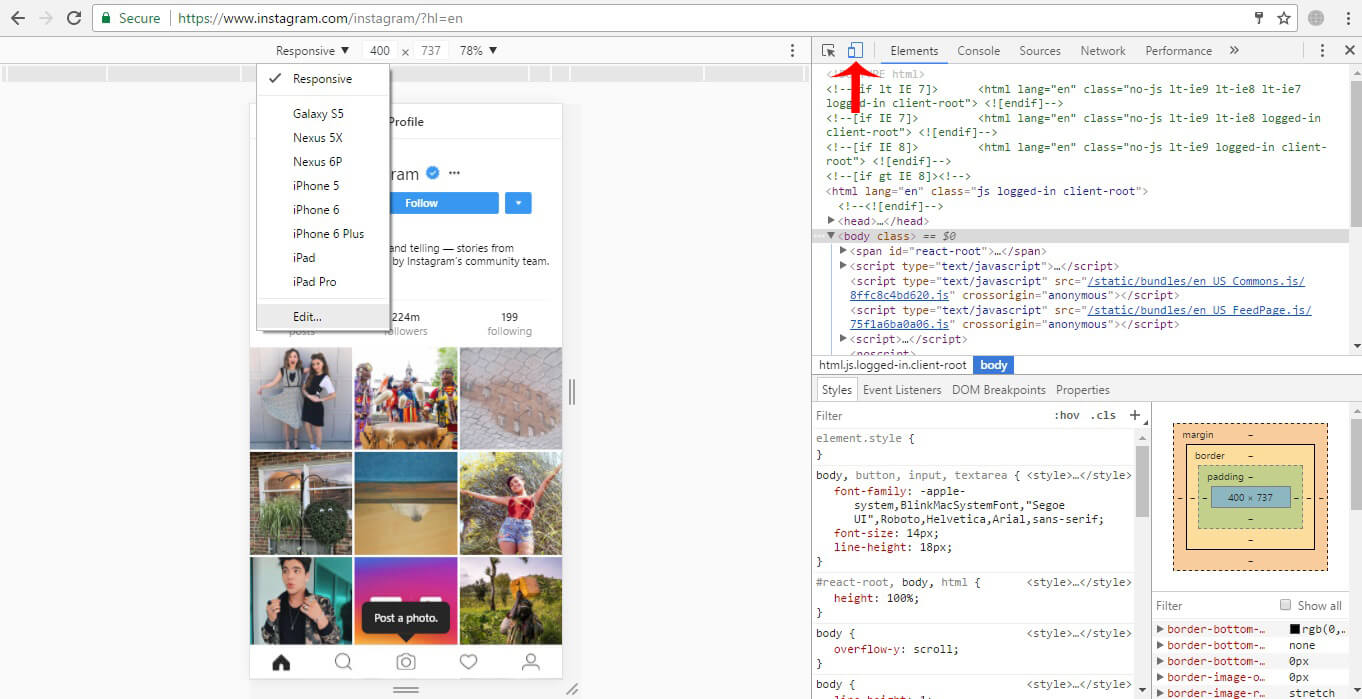The width and height of the screenshot is (1362, 699).
Task: Click the viewport height field showing 737
Action: pyautogui.click(x=431, y=50)
